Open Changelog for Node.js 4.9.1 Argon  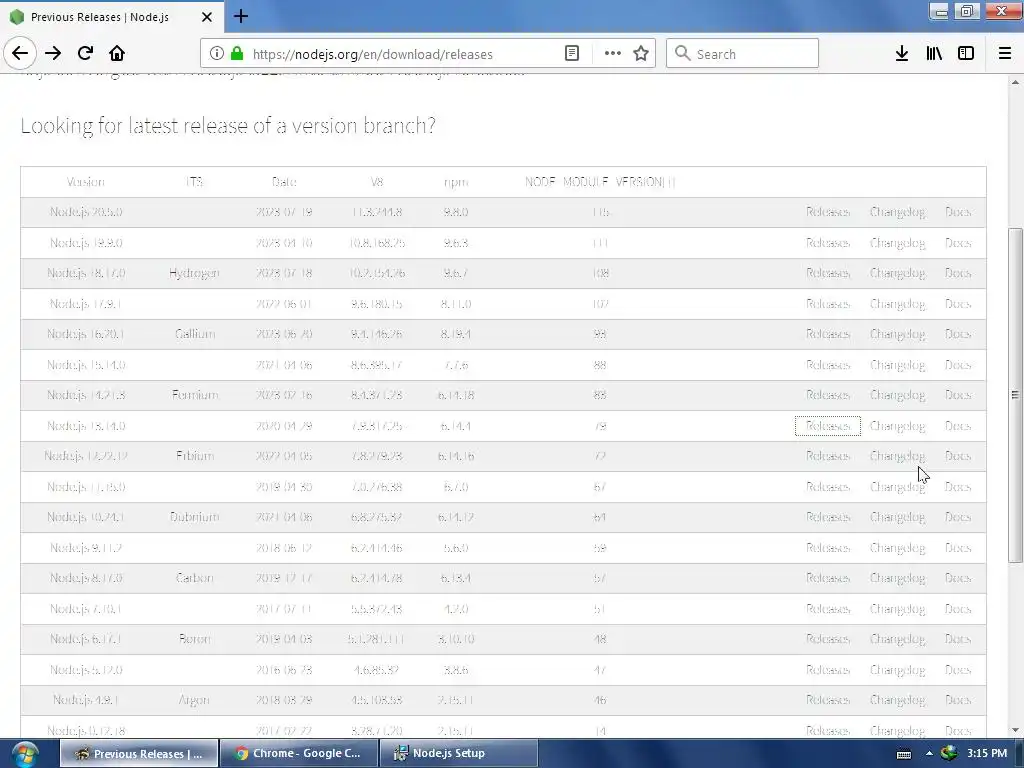tap(897, 700)
